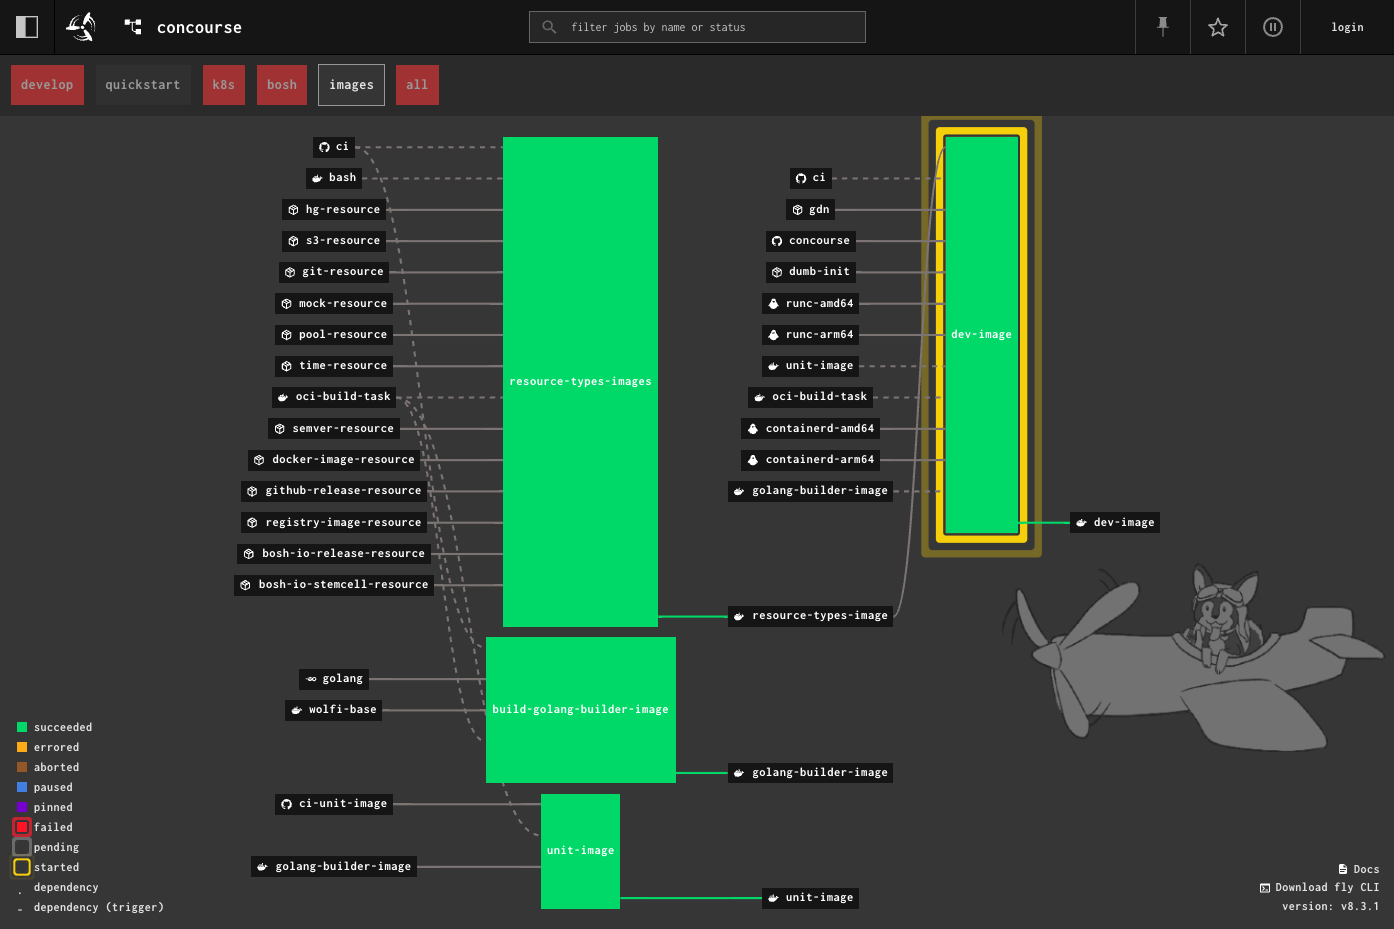This screenshot has width=1394, height=929.
Task: Click the hg-resource package icon
Action: [x=293, y=210]
